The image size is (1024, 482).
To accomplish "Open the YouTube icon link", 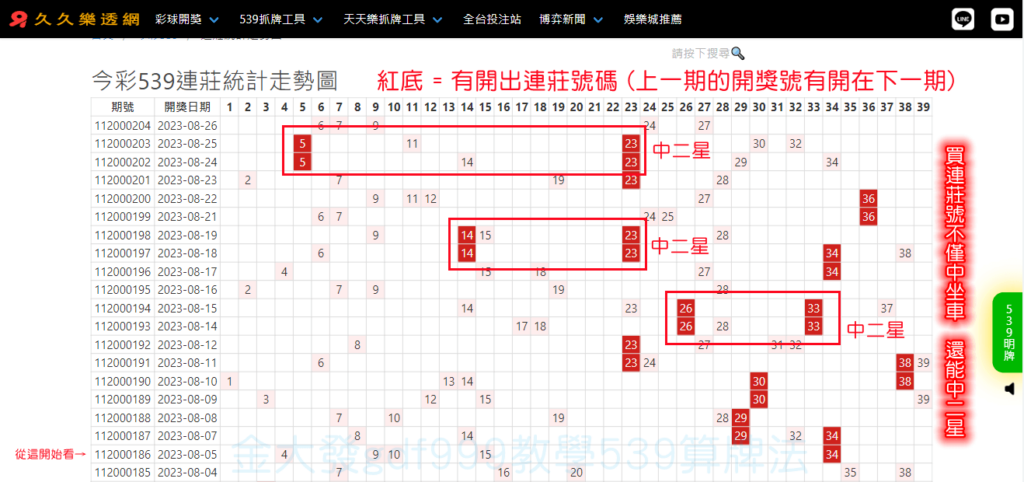I will 1001,20.
